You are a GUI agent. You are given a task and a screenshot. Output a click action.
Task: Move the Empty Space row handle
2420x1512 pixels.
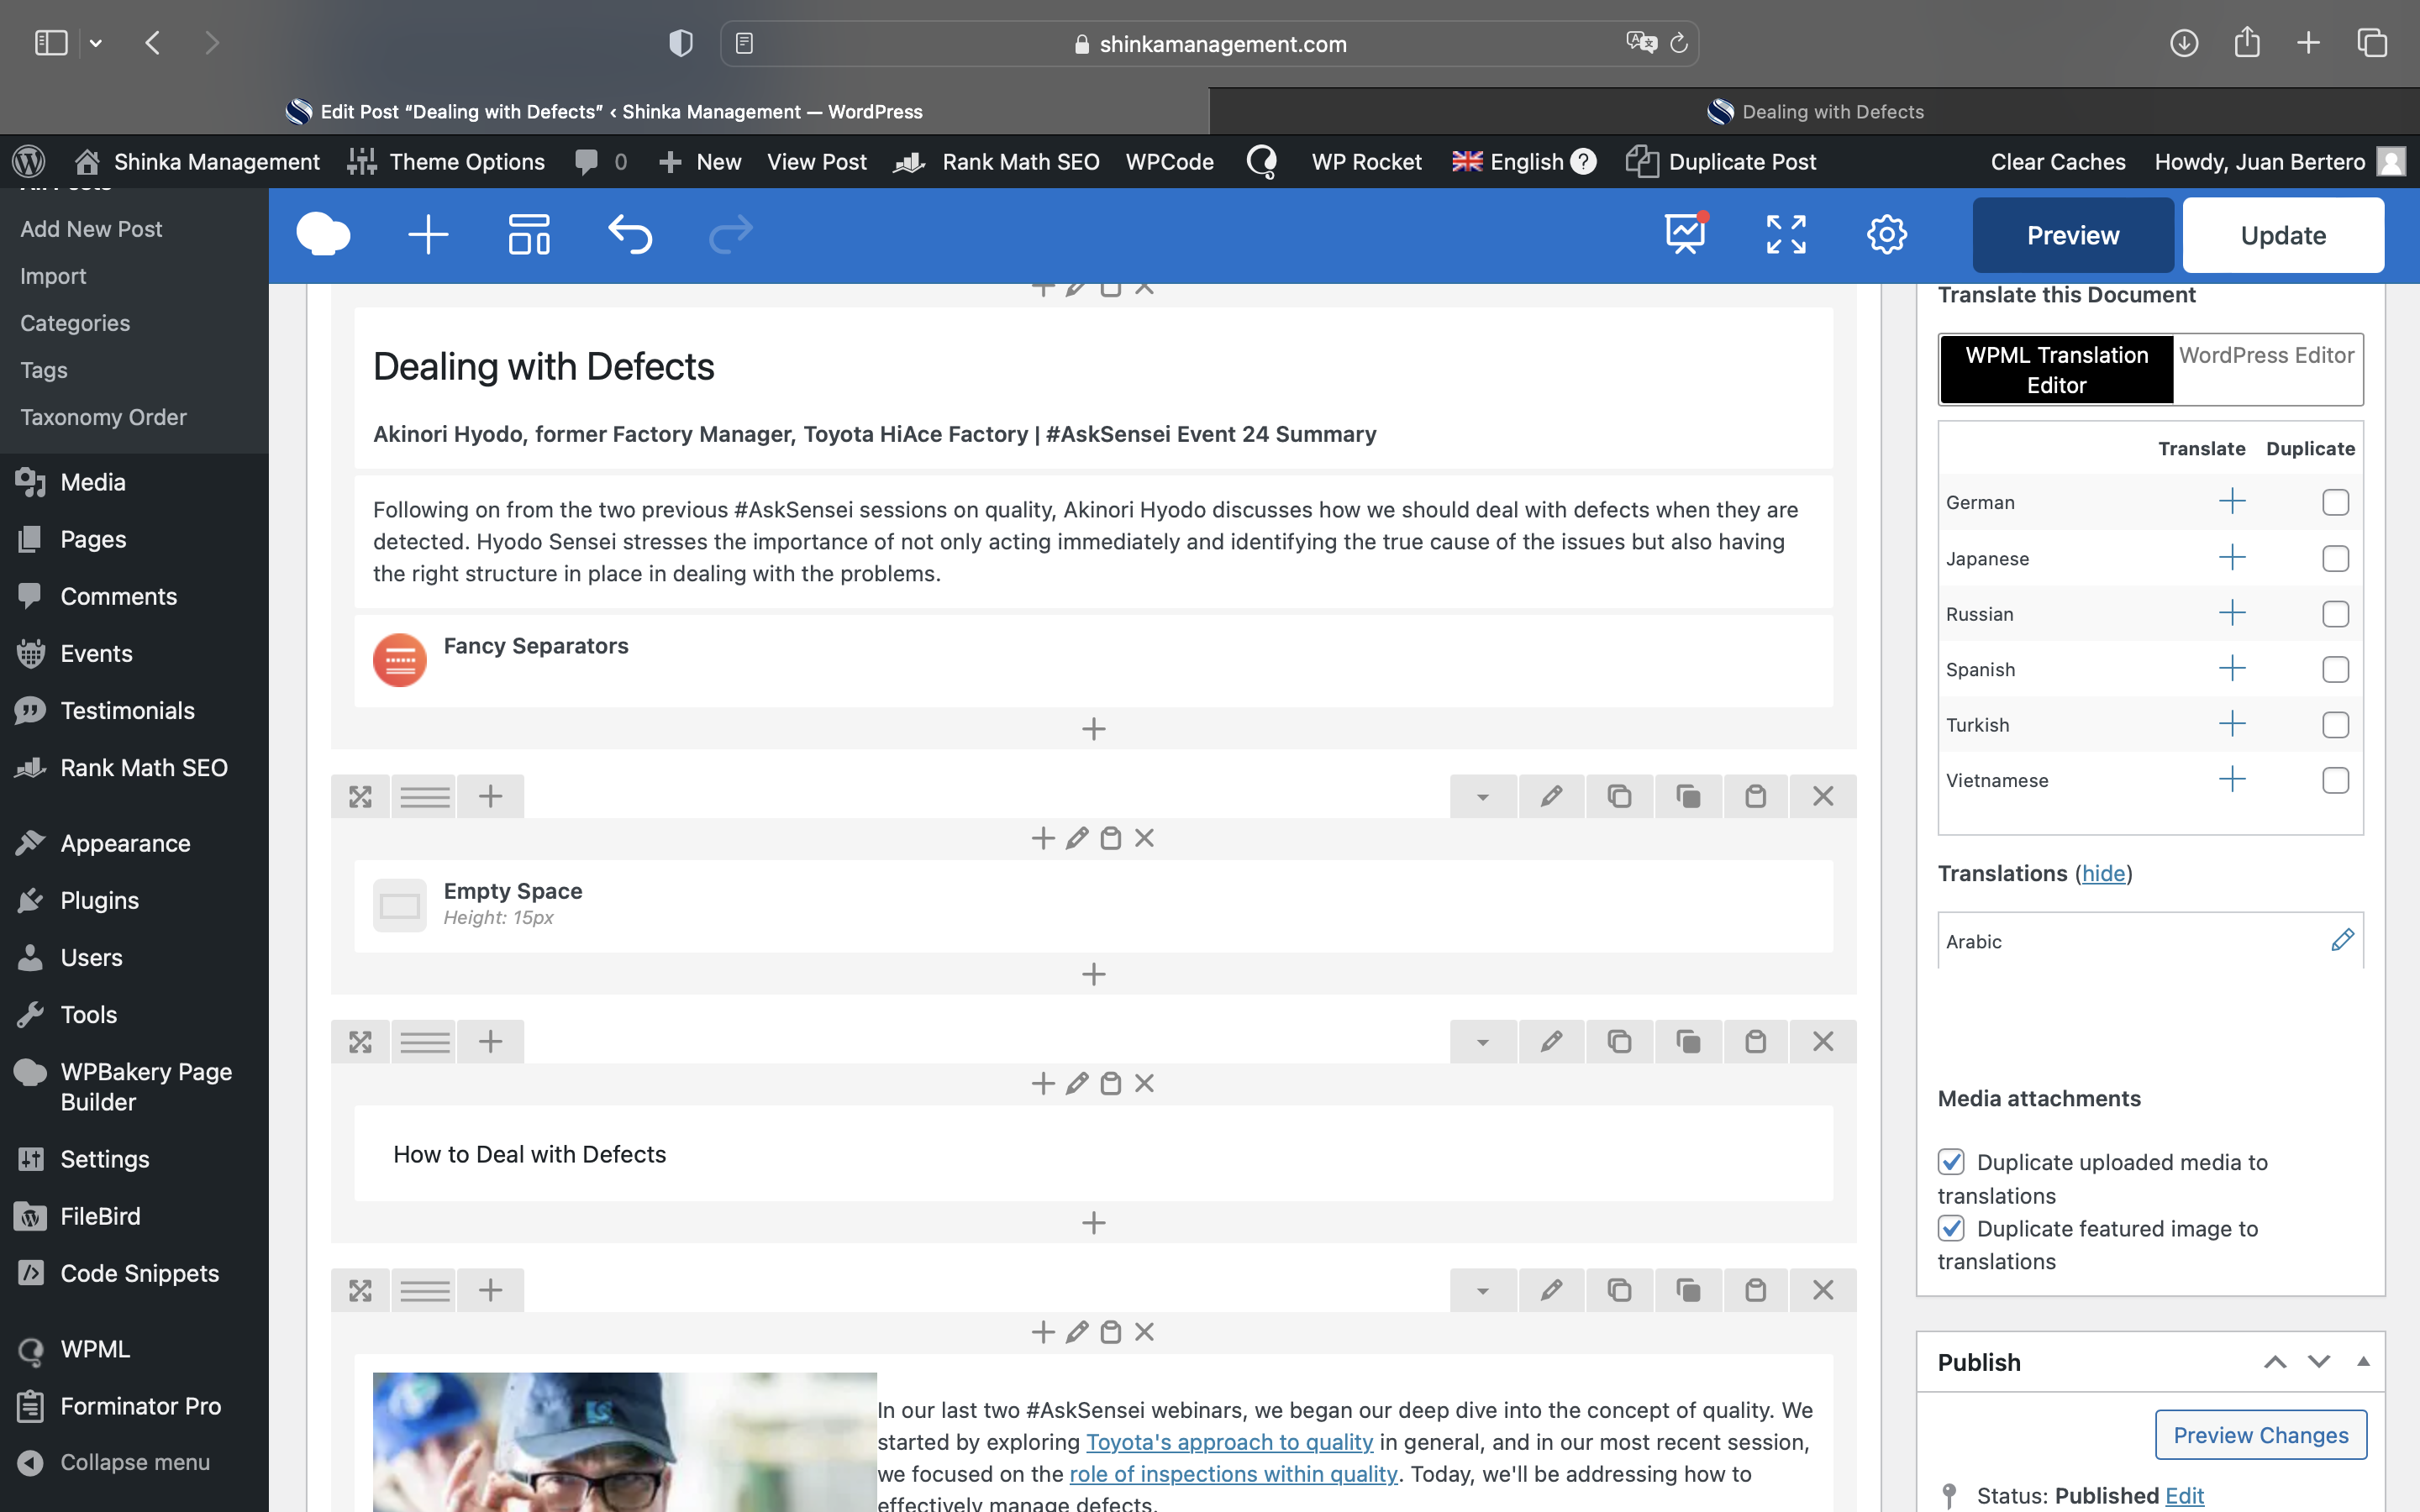(x=360, y=796)
